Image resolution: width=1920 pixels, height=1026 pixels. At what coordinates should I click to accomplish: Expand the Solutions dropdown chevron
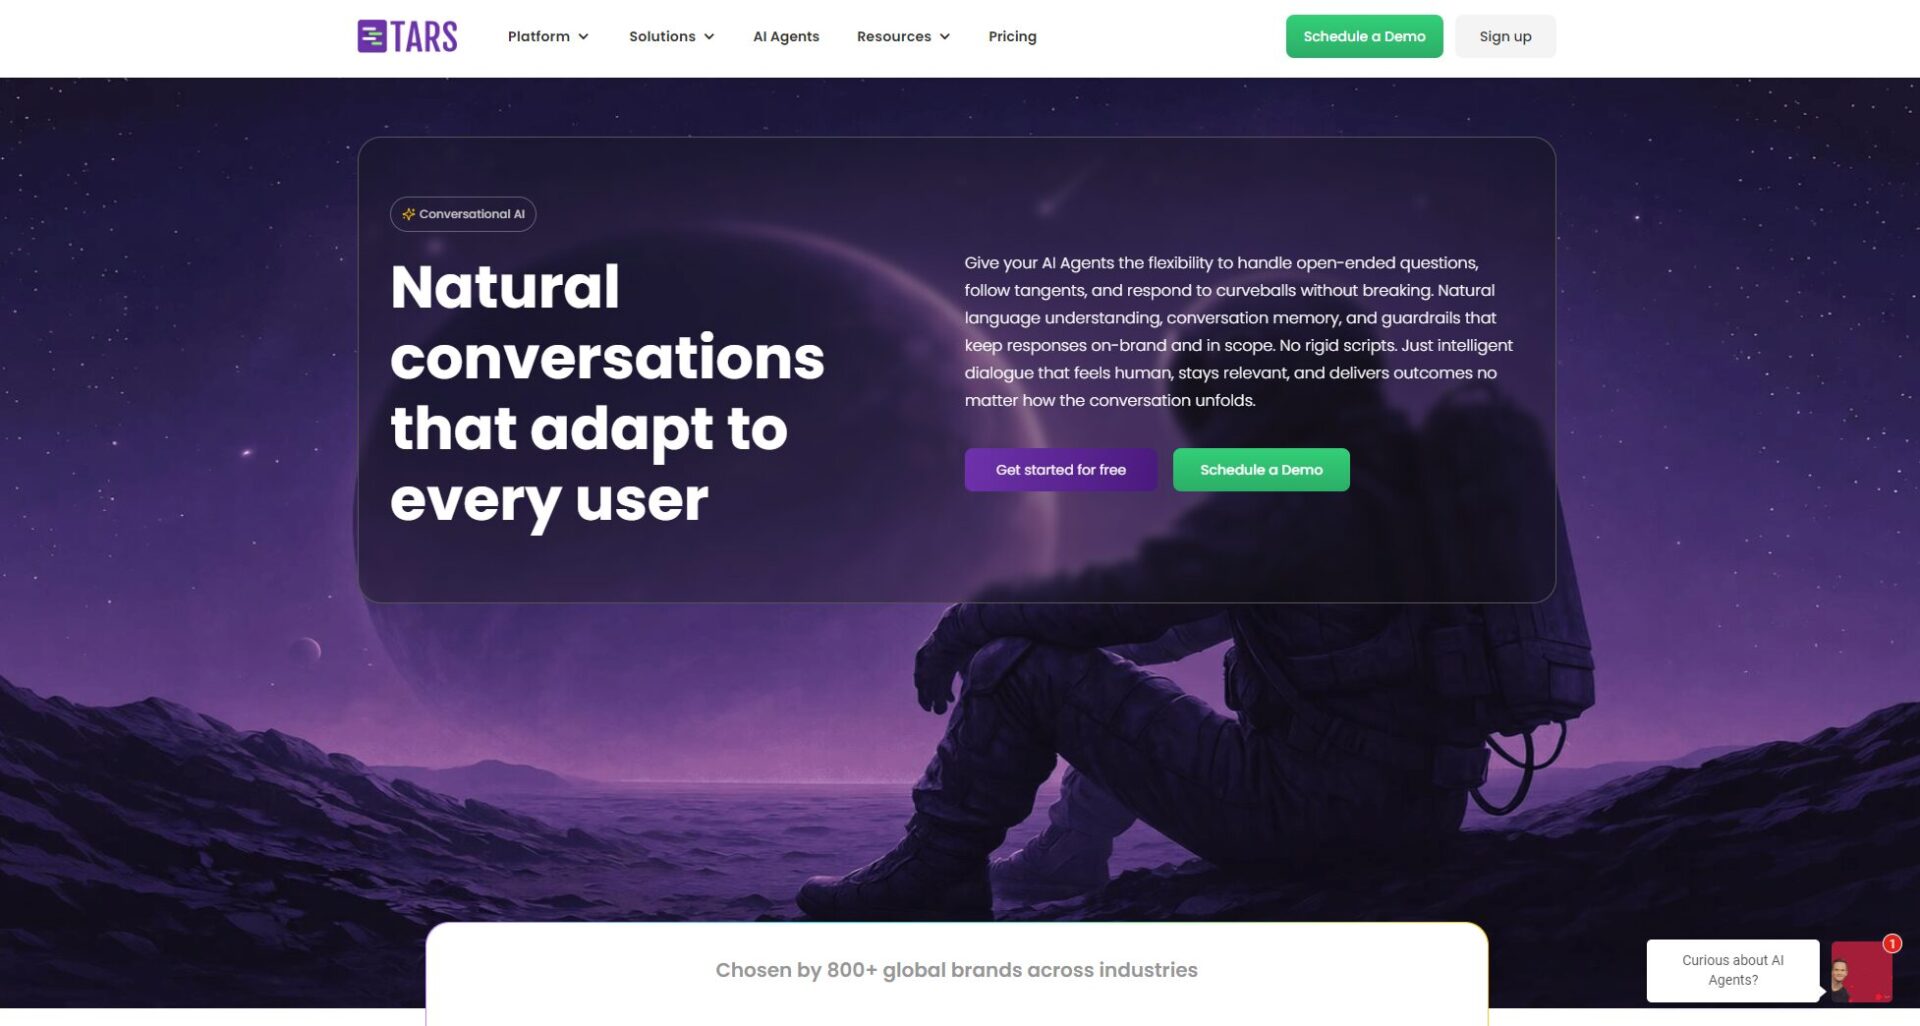[x=709, y=37]
